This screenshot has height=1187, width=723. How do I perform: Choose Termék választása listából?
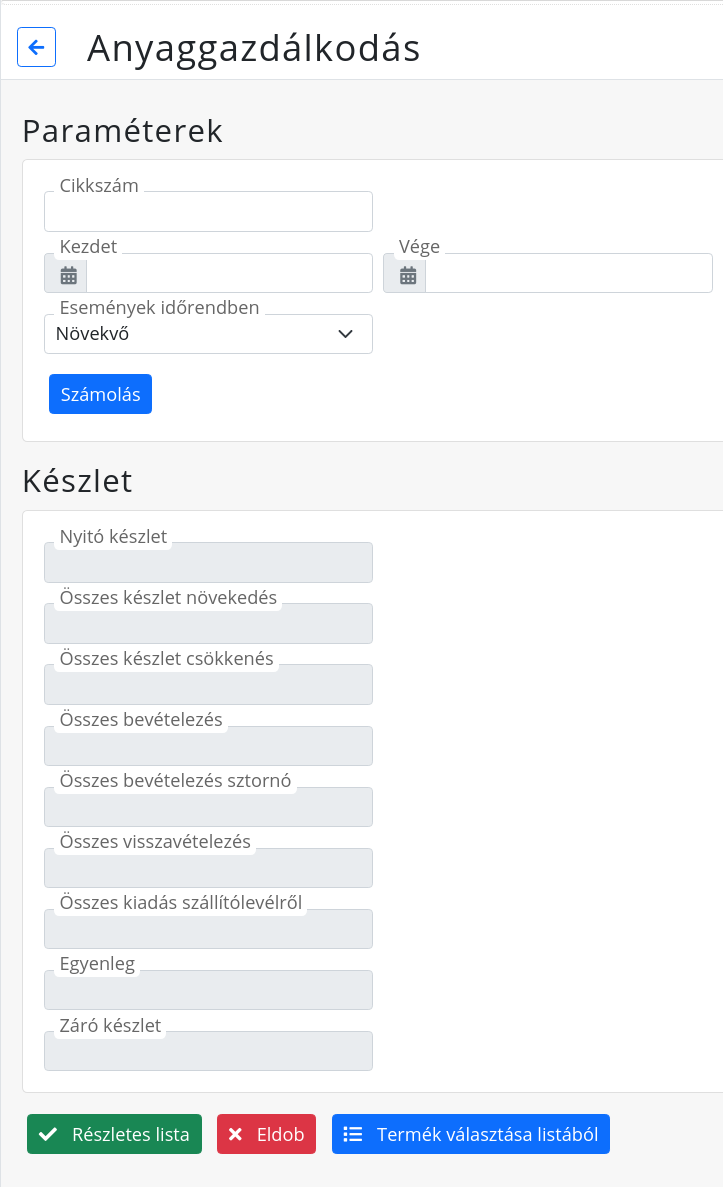[471, 1134]
